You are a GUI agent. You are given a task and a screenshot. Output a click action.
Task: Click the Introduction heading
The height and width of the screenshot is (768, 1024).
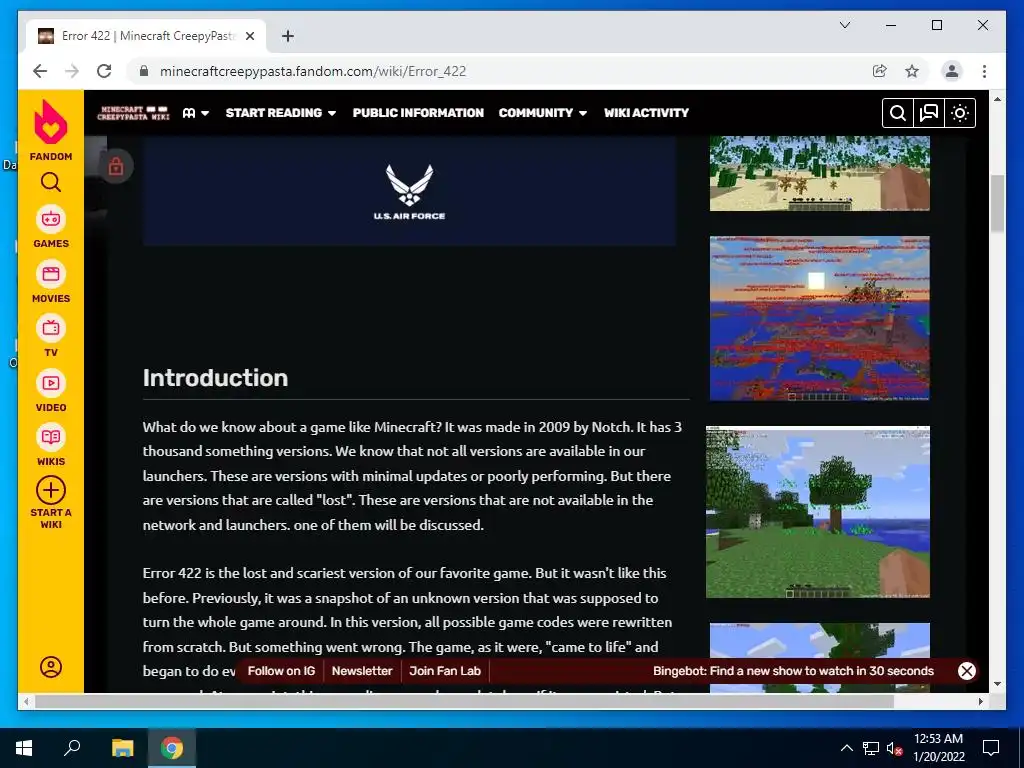click(x=216, y=377)
